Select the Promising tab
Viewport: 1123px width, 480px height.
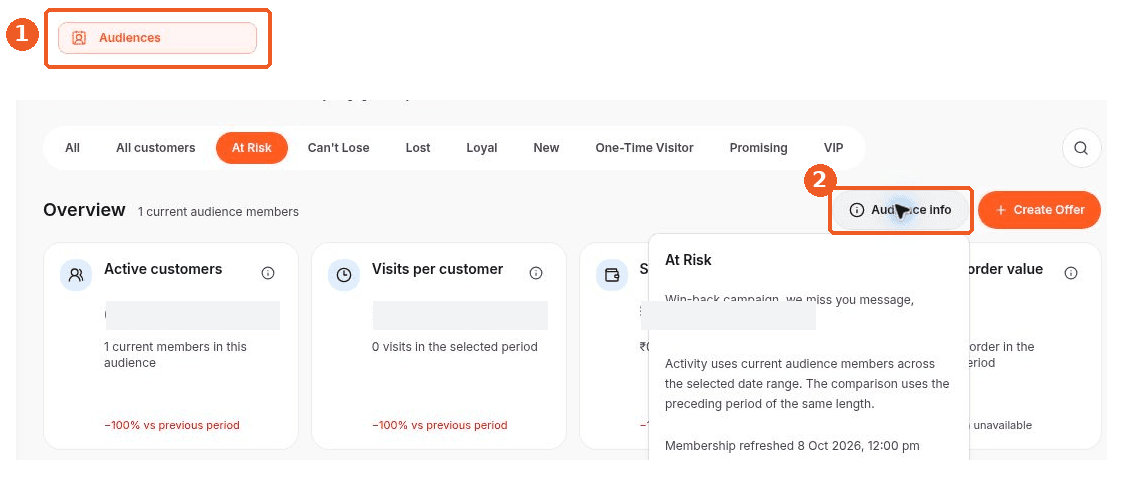click(758, 148)
